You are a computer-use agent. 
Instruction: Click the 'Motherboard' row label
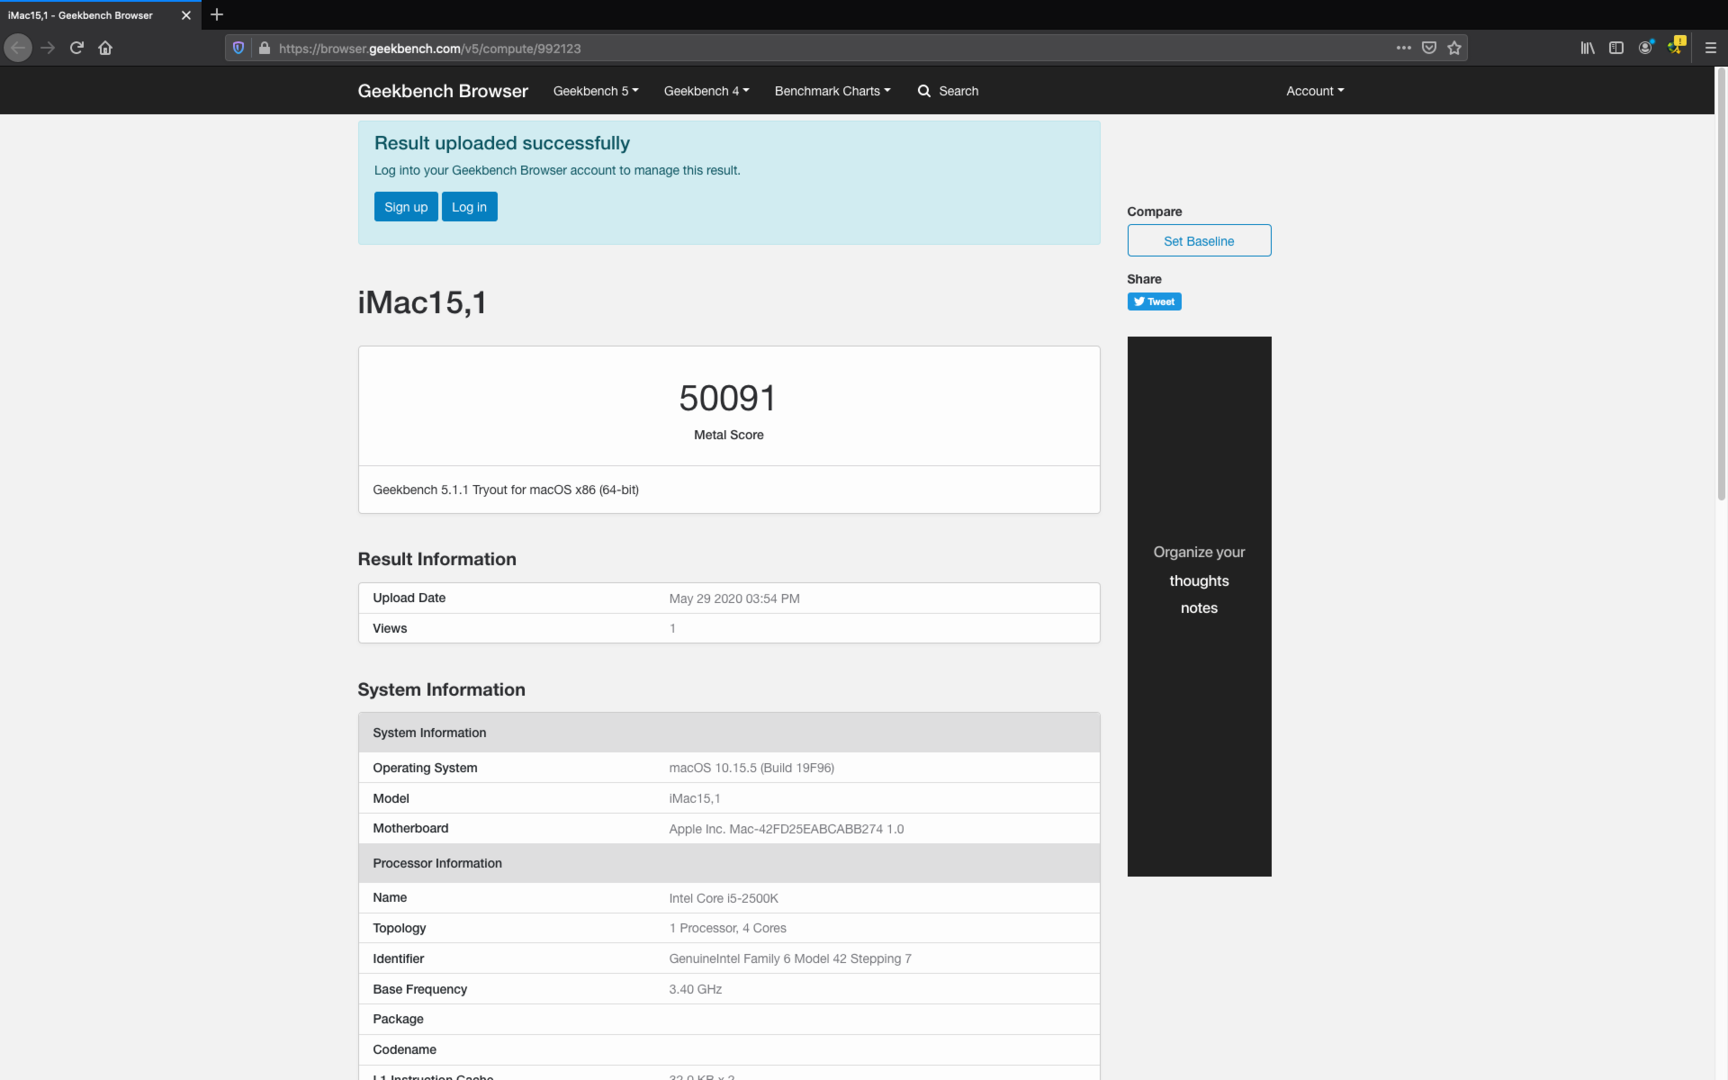411,828
